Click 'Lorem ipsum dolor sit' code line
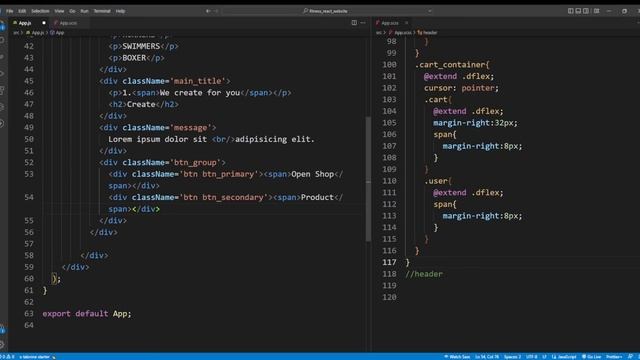The image size is (640, 360). pos(211,139)
